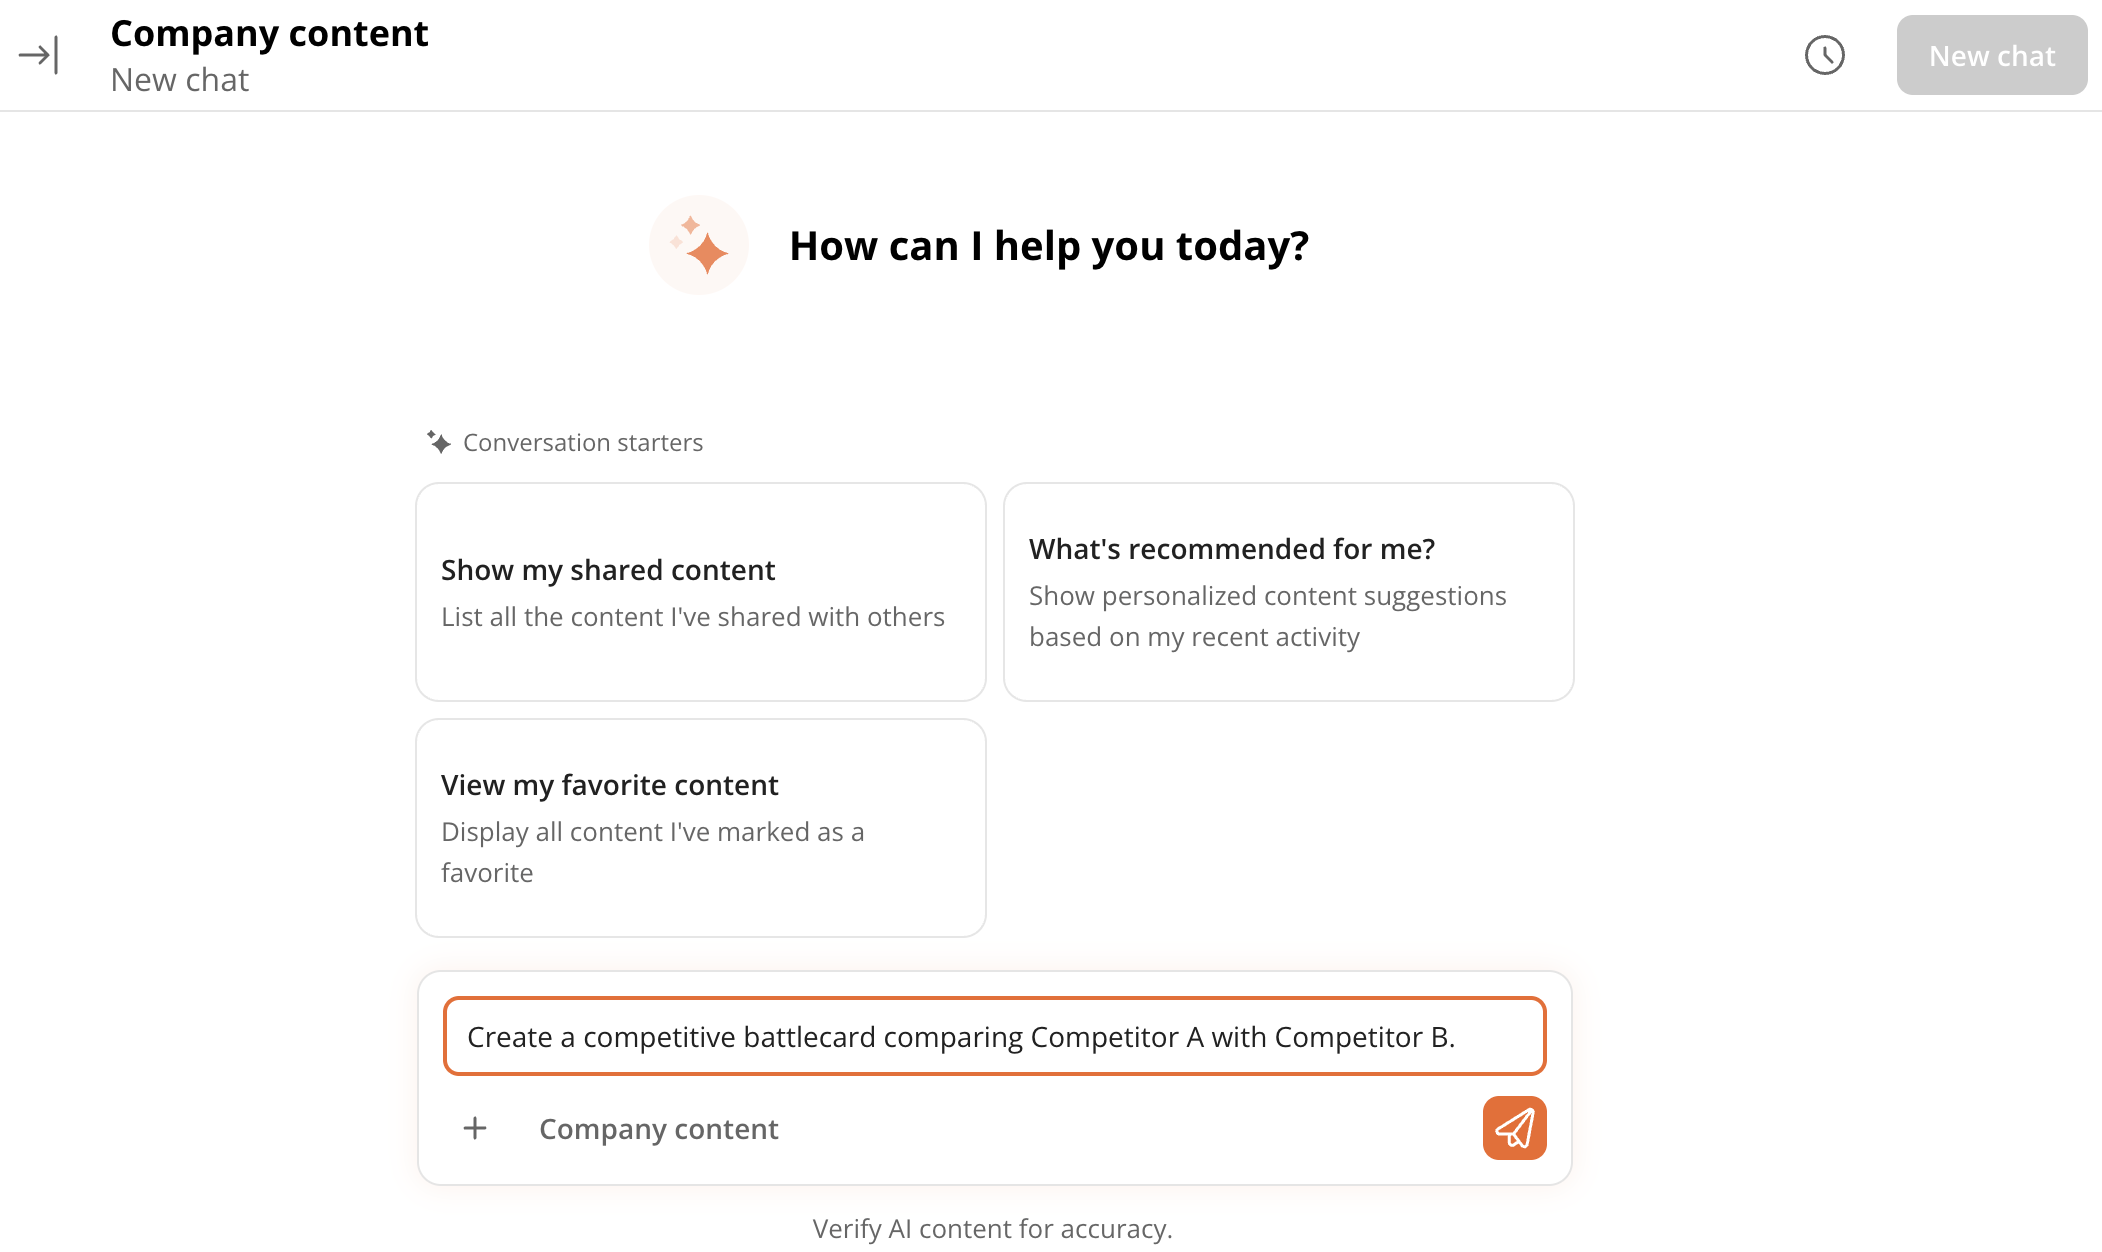Focus the battlecard prompt input field
The width and height of the screenshot is (2102, 1252).
coord(995,1036)
